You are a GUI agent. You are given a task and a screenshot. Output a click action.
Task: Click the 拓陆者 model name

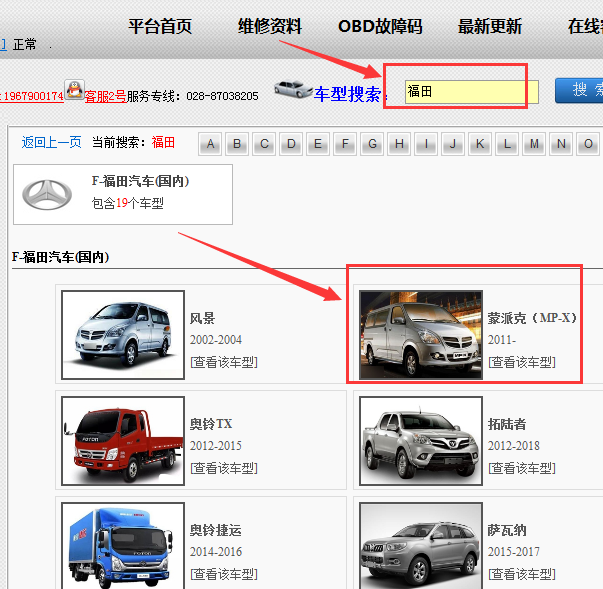tap(507, 424)
